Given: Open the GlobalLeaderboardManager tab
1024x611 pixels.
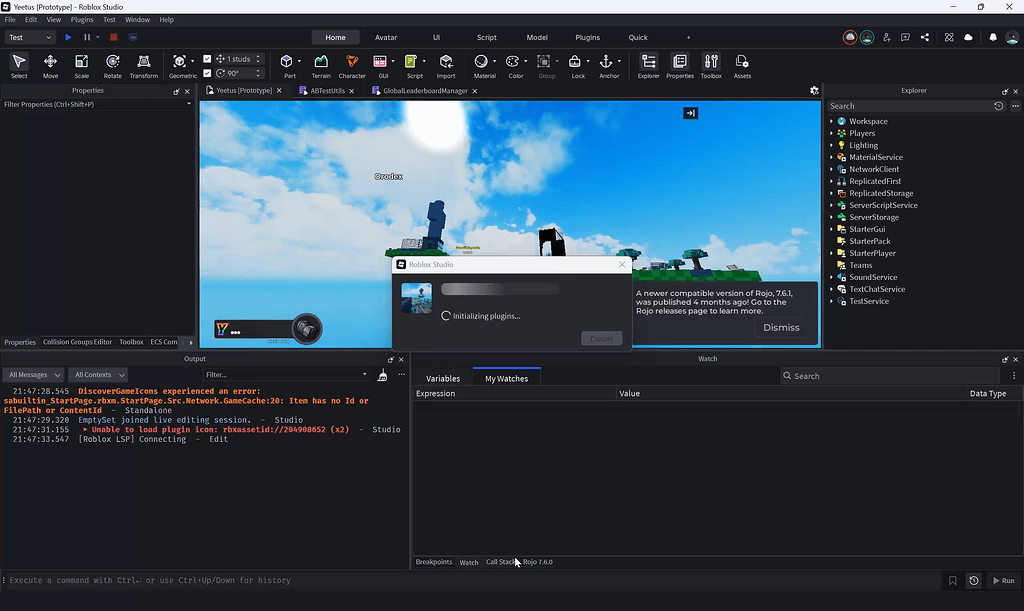Looking at the screenshot, I should 425,91.
